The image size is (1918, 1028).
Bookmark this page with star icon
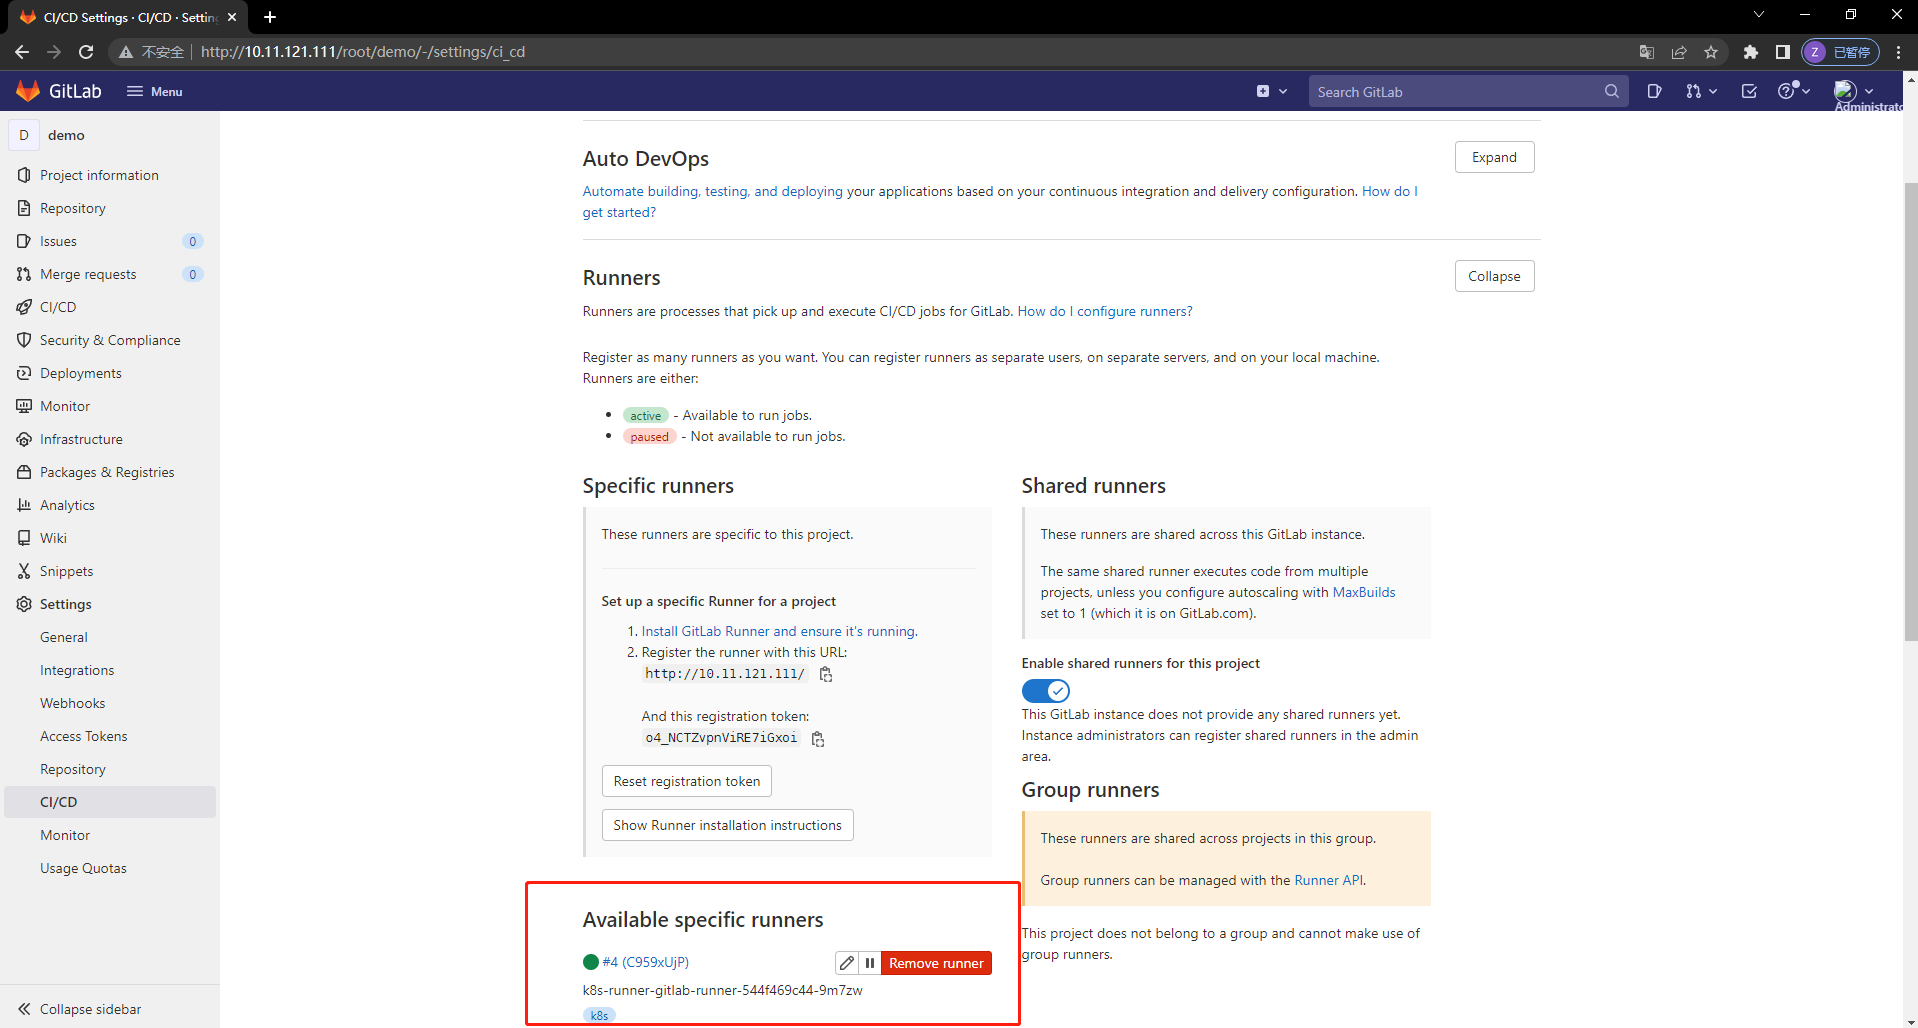click(x=1711, y=52)
